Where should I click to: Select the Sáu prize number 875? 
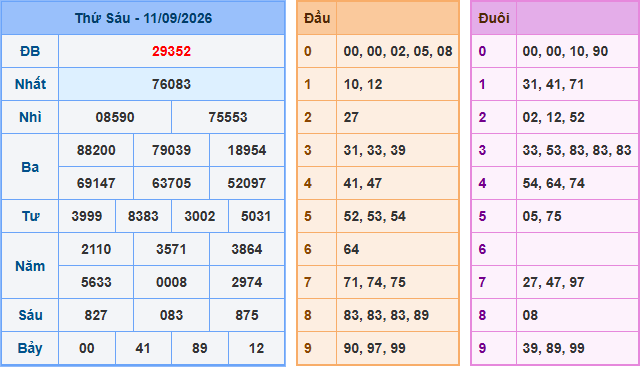point(247,315)
